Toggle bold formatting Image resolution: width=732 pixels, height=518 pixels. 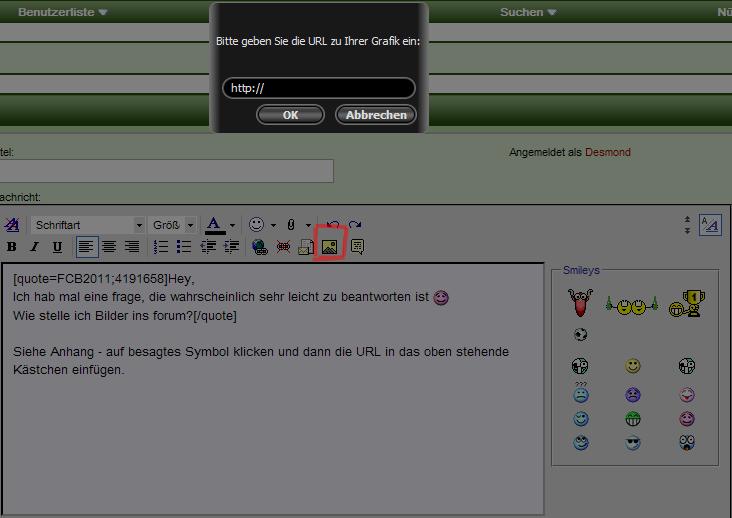[12, 246]
